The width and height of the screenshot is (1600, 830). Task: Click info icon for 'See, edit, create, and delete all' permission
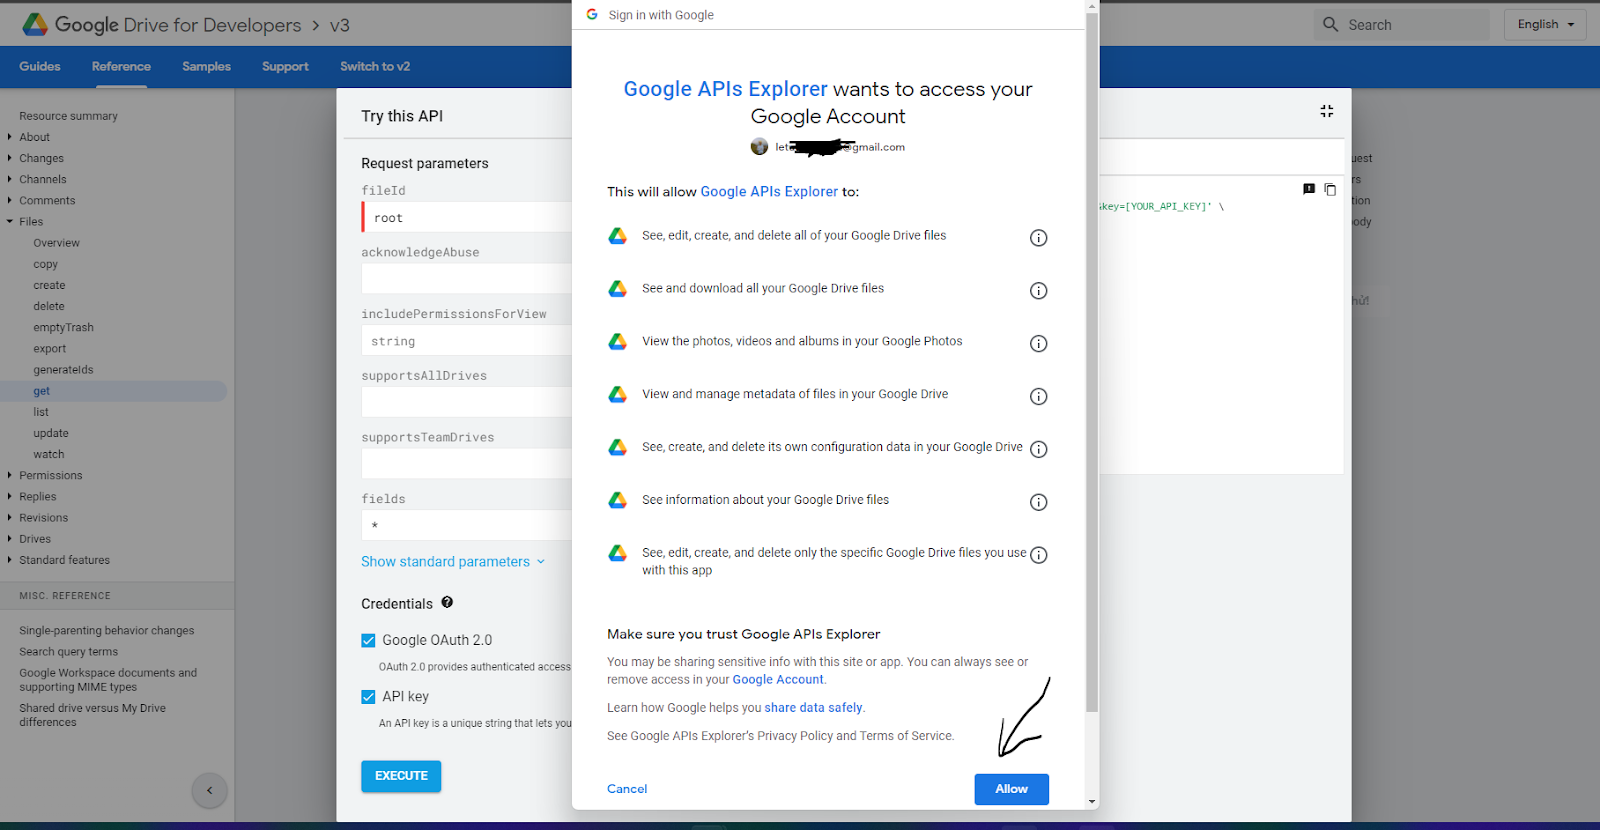click(x=1039, y=238)
